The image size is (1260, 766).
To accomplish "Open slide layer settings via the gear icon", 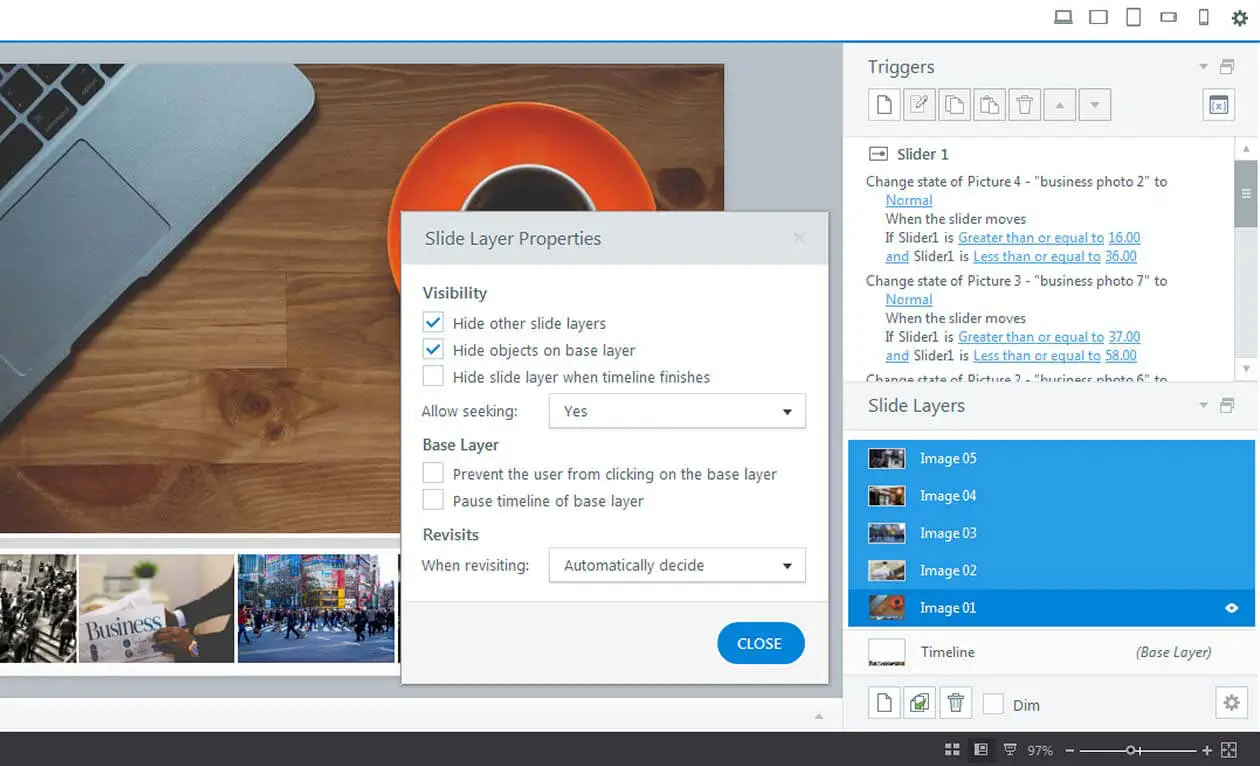I will coord(1231,702).
